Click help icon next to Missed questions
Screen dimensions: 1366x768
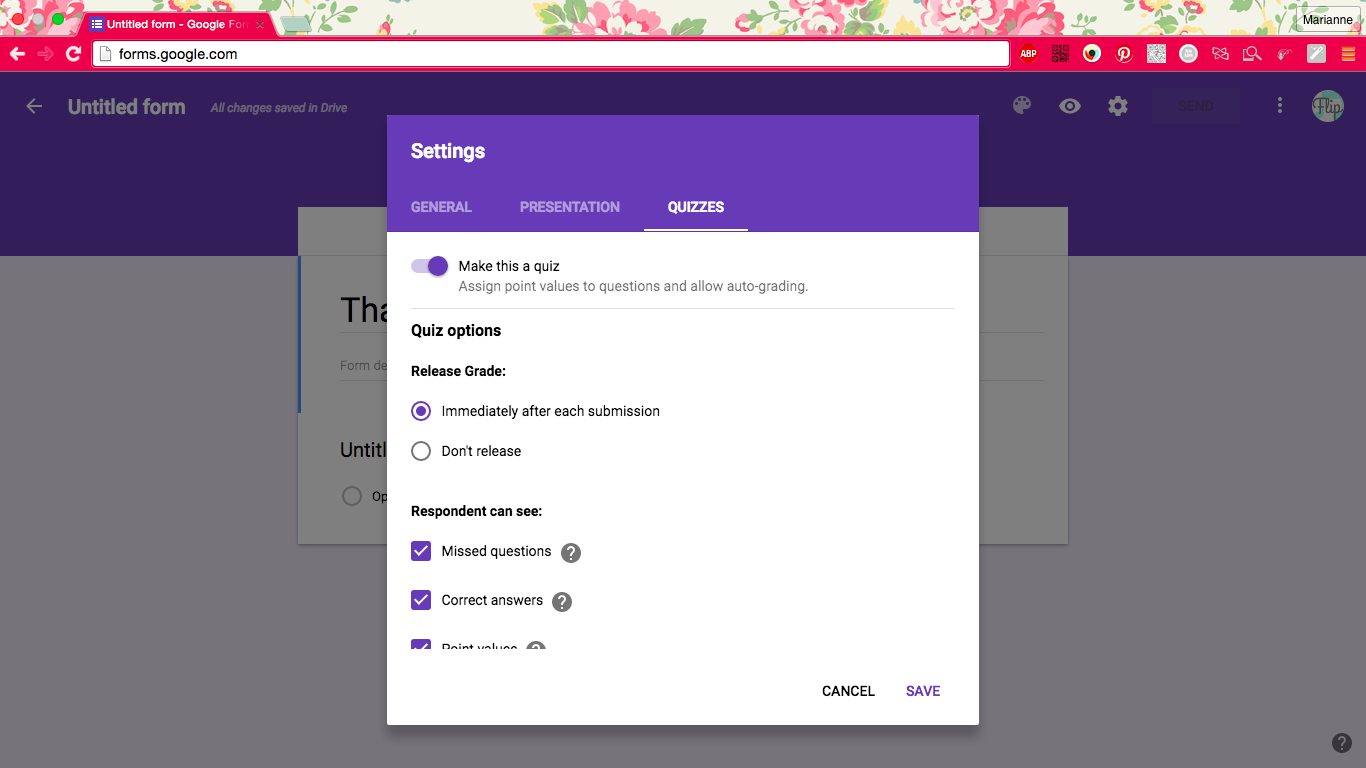[x=570, y=552]
